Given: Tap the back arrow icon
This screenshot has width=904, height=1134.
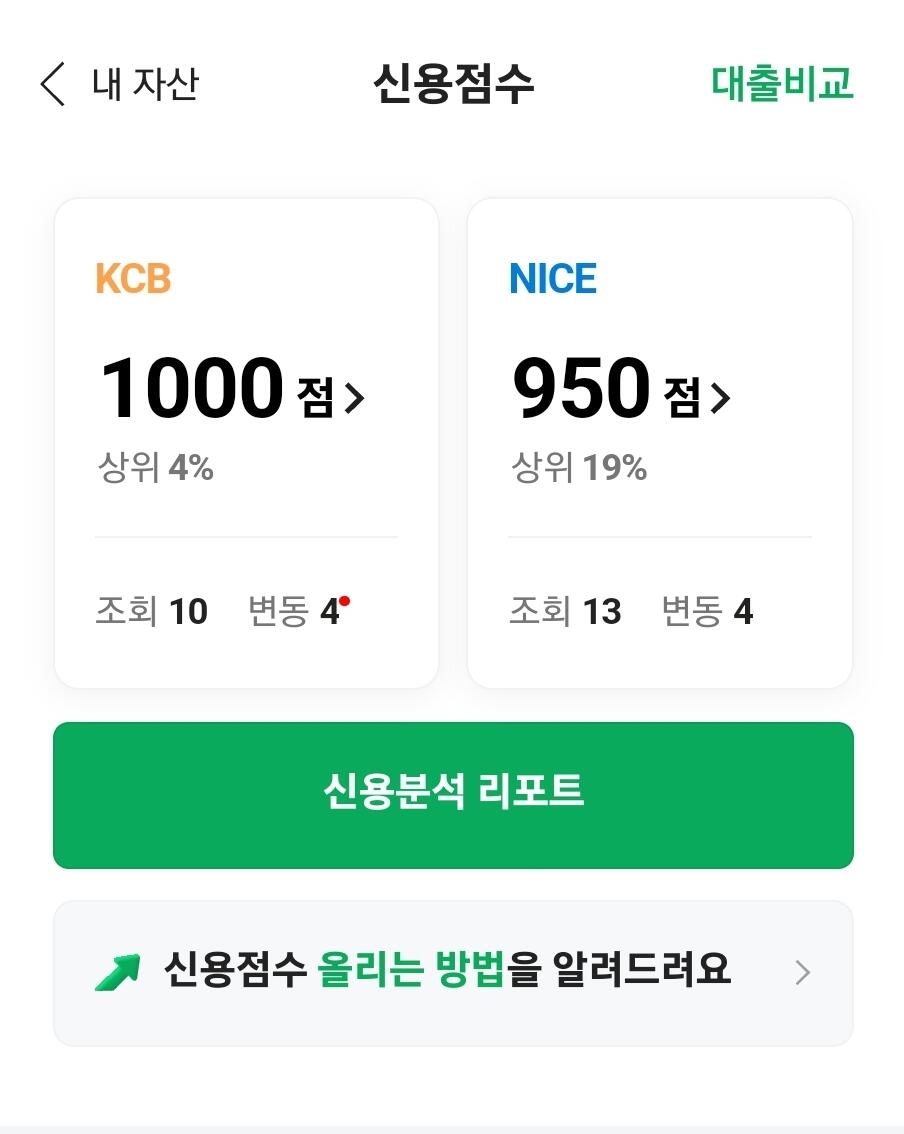Looking at the screenshot, I should [52, 84].
